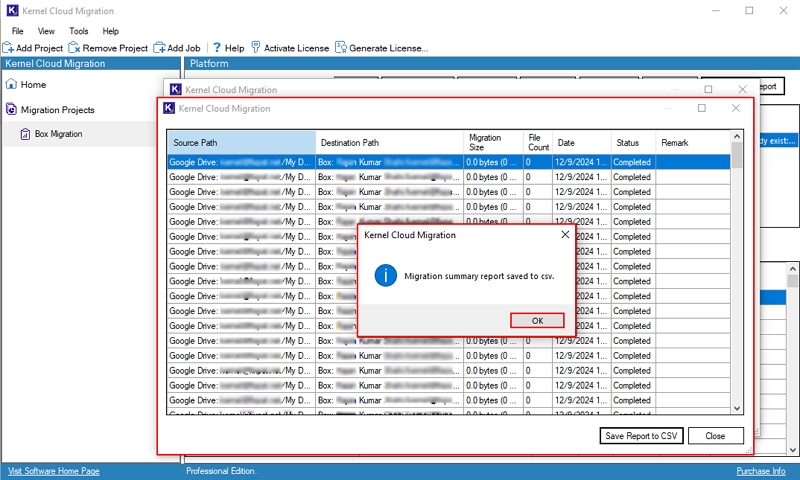Click the Professional Edition status bar text
The height and width of the screenshot is (480, 800).
pos(221,471)
